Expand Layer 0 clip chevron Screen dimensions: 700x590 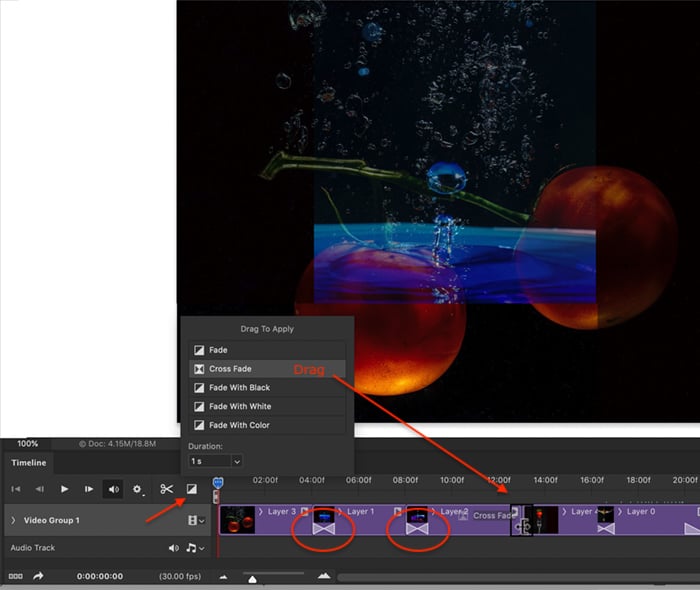coord(620,511)
